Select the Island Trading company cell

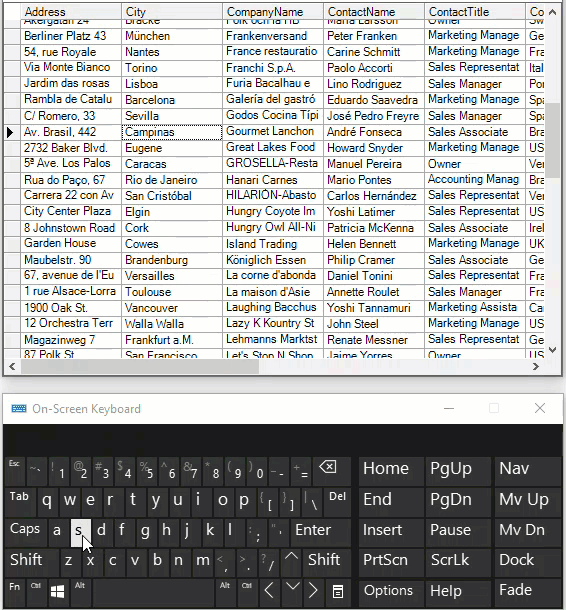click(273, 244)
